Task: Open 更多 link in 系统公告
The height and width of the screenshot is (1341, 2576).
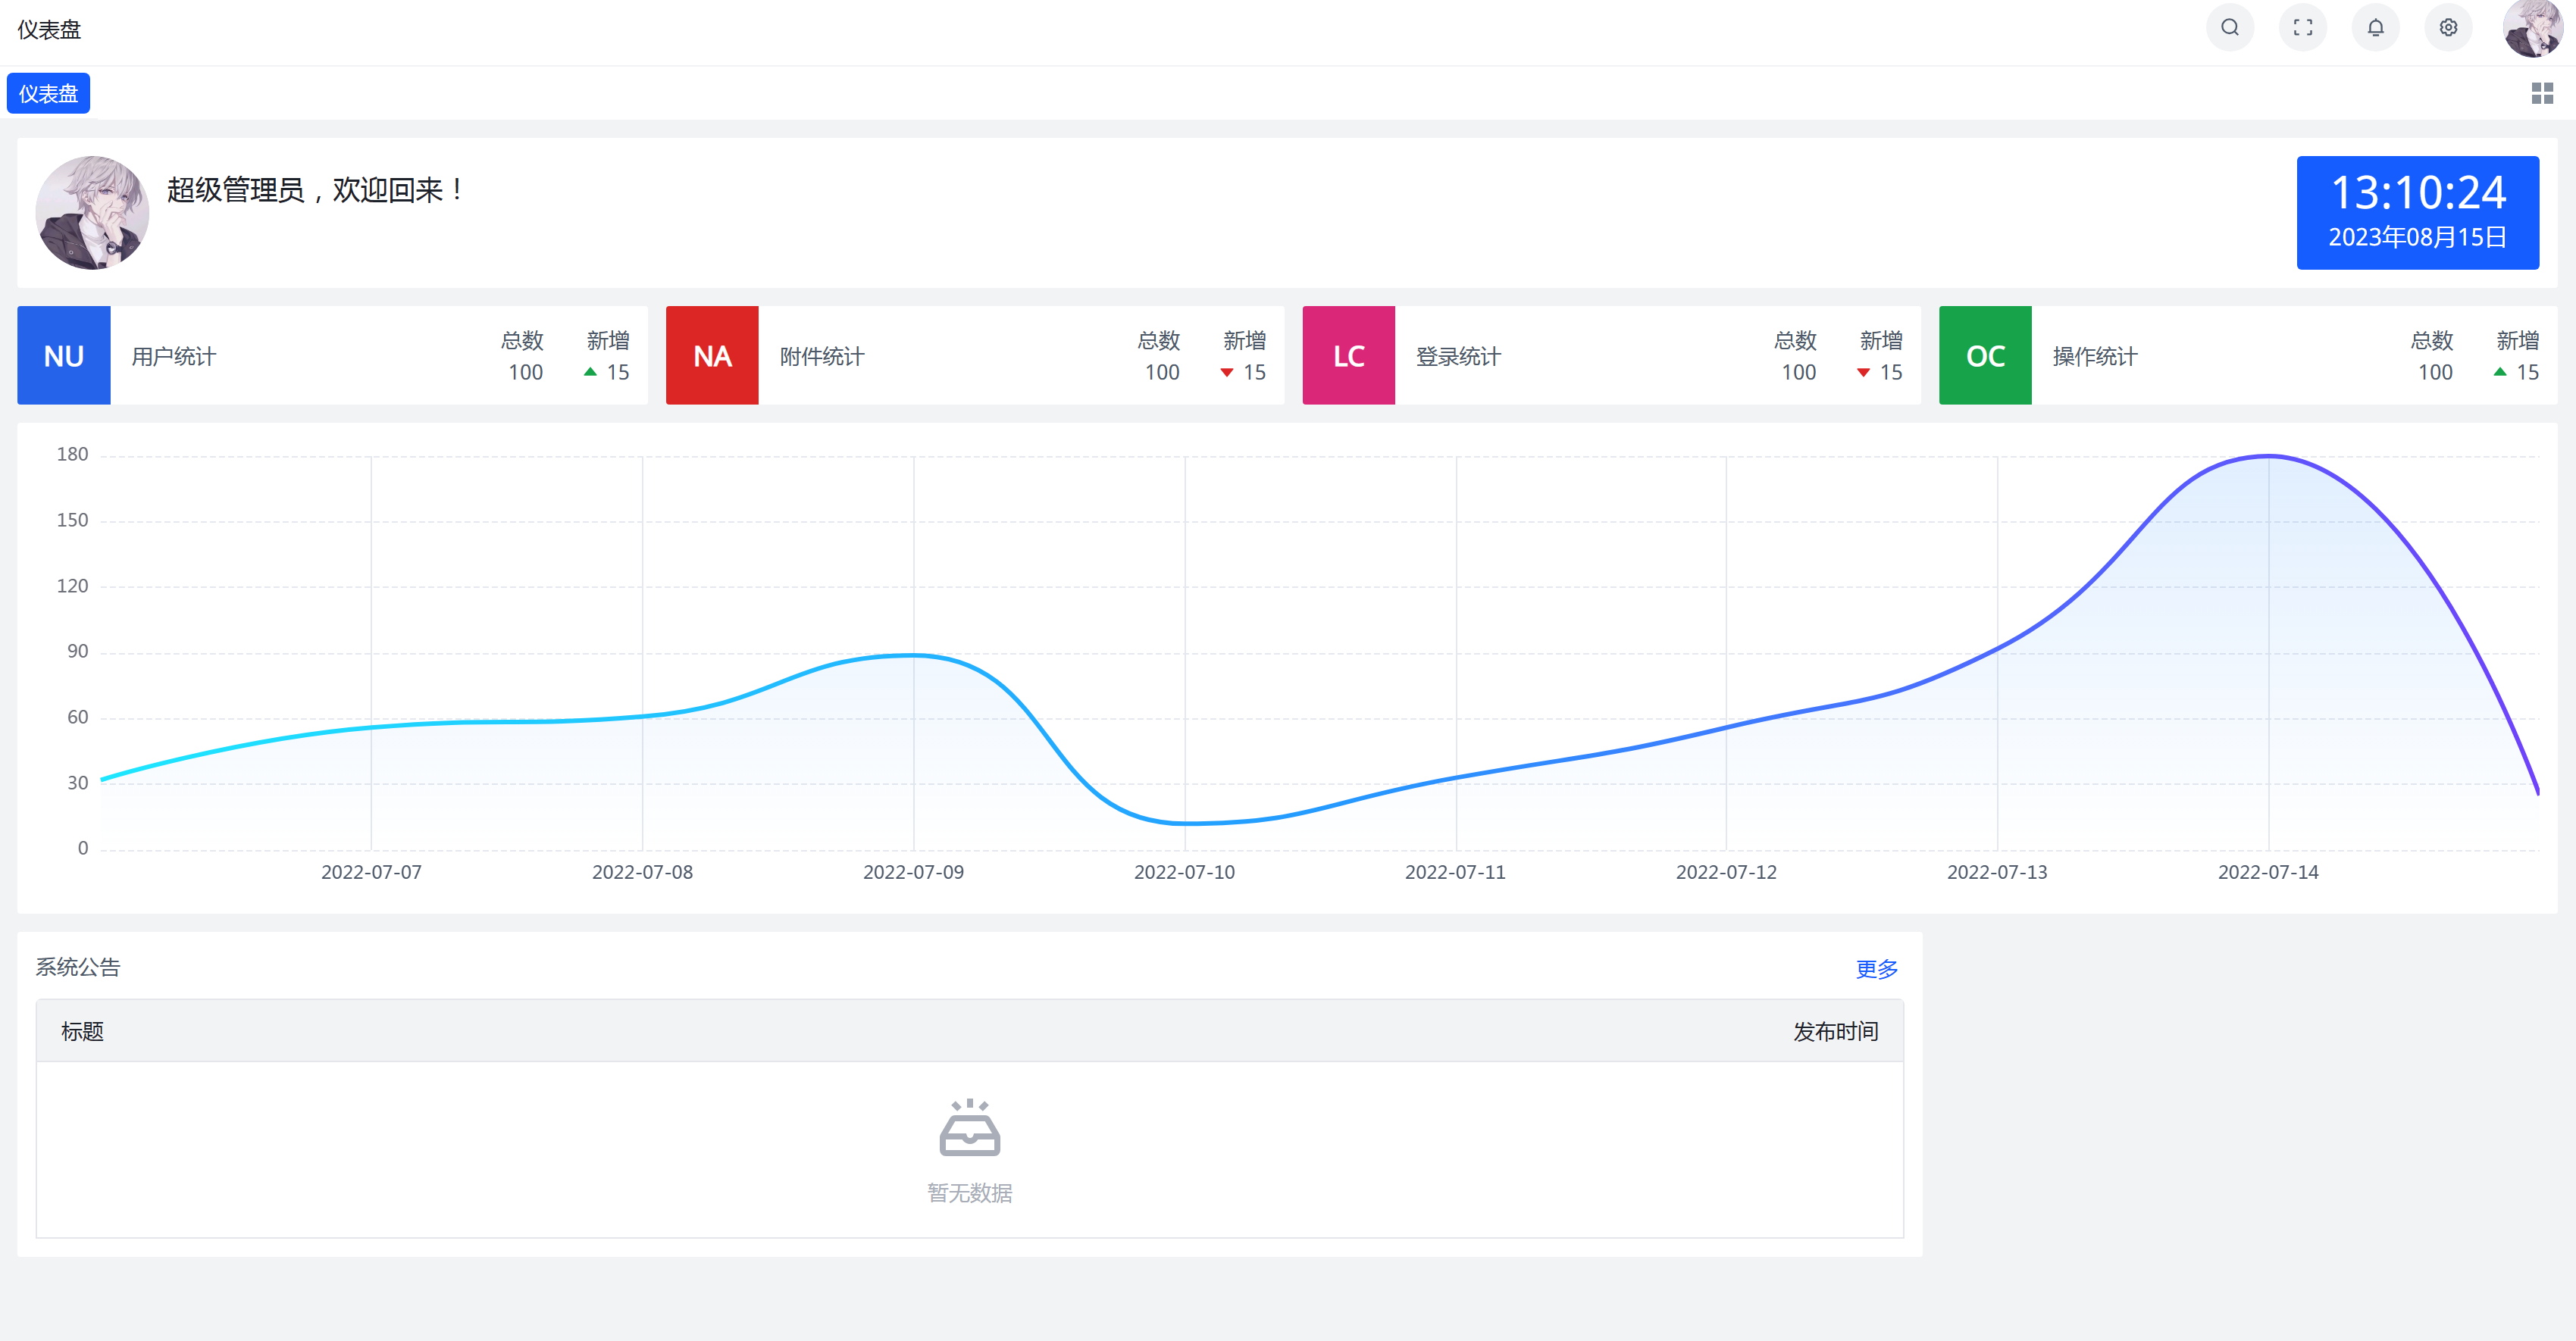Action: [x=1877, y=969]
